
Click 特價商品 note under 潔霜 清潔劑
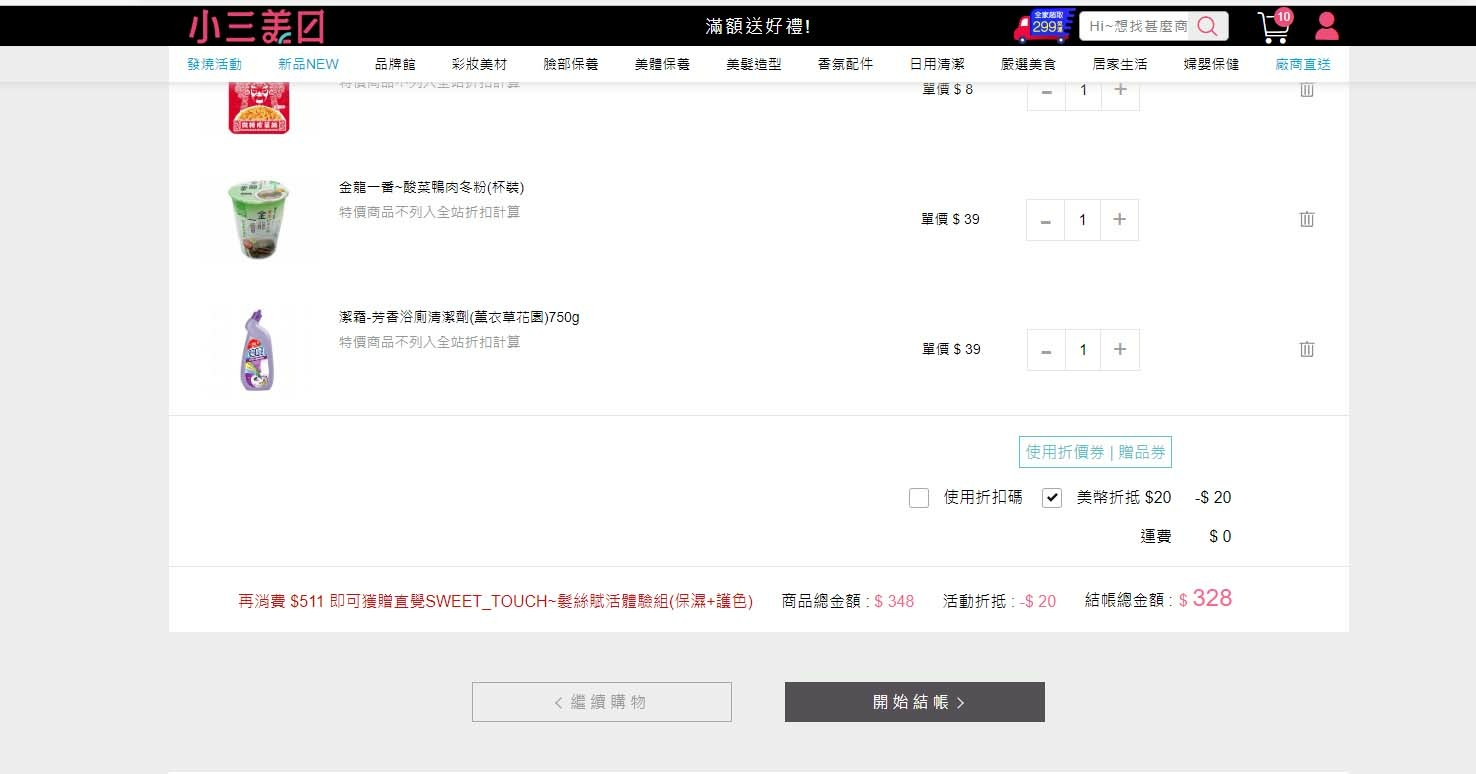[430, 342]
